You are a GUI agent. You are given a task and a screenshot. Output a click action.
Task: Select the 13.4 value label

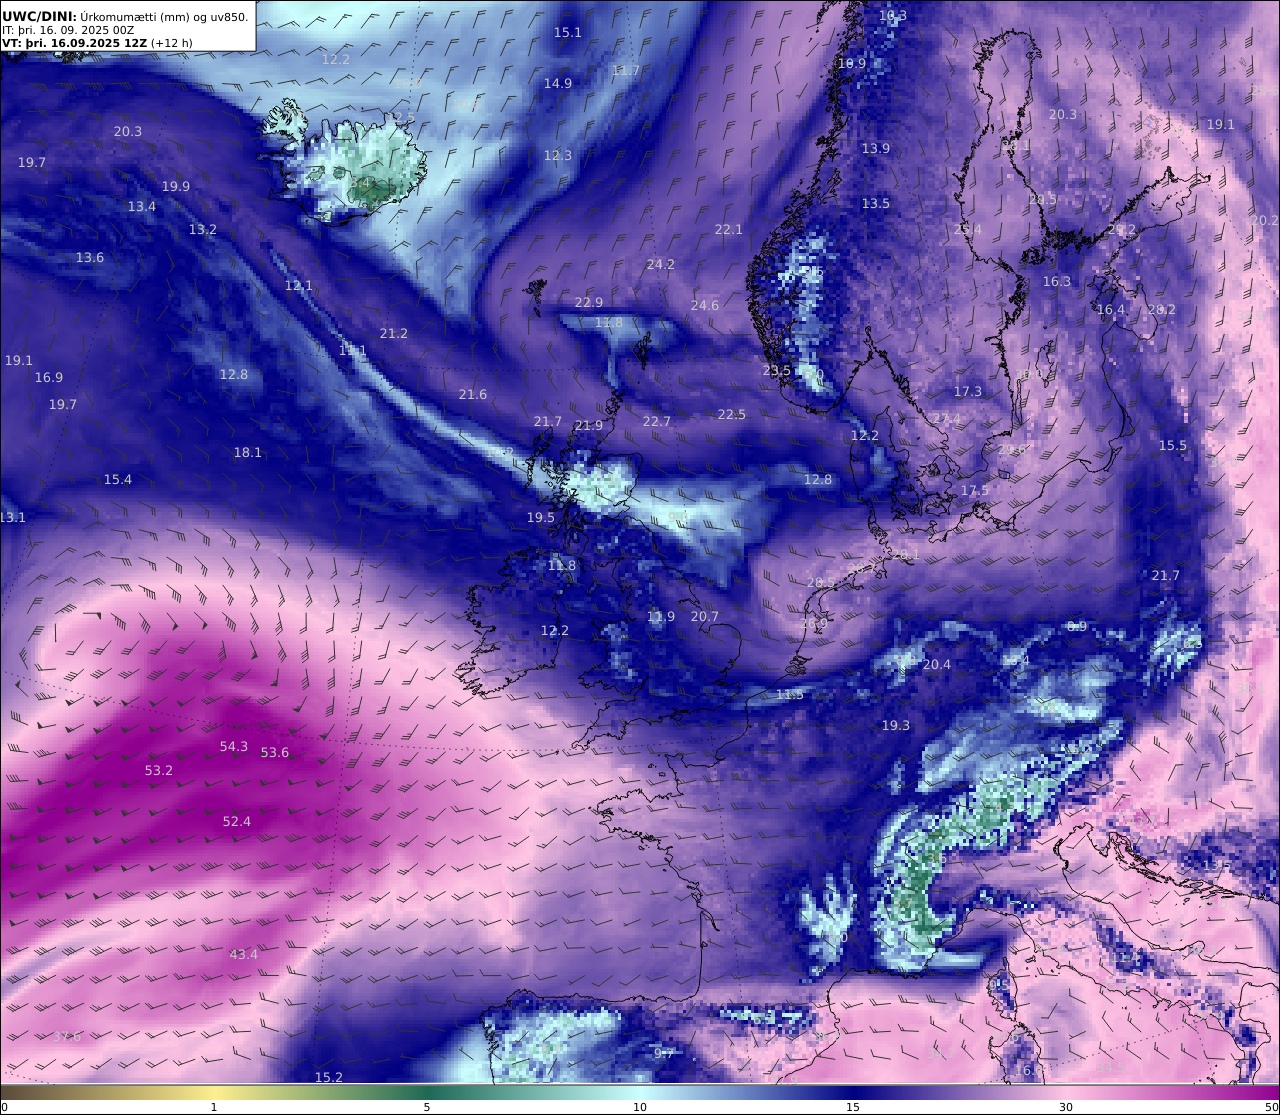tap(142, 207)
